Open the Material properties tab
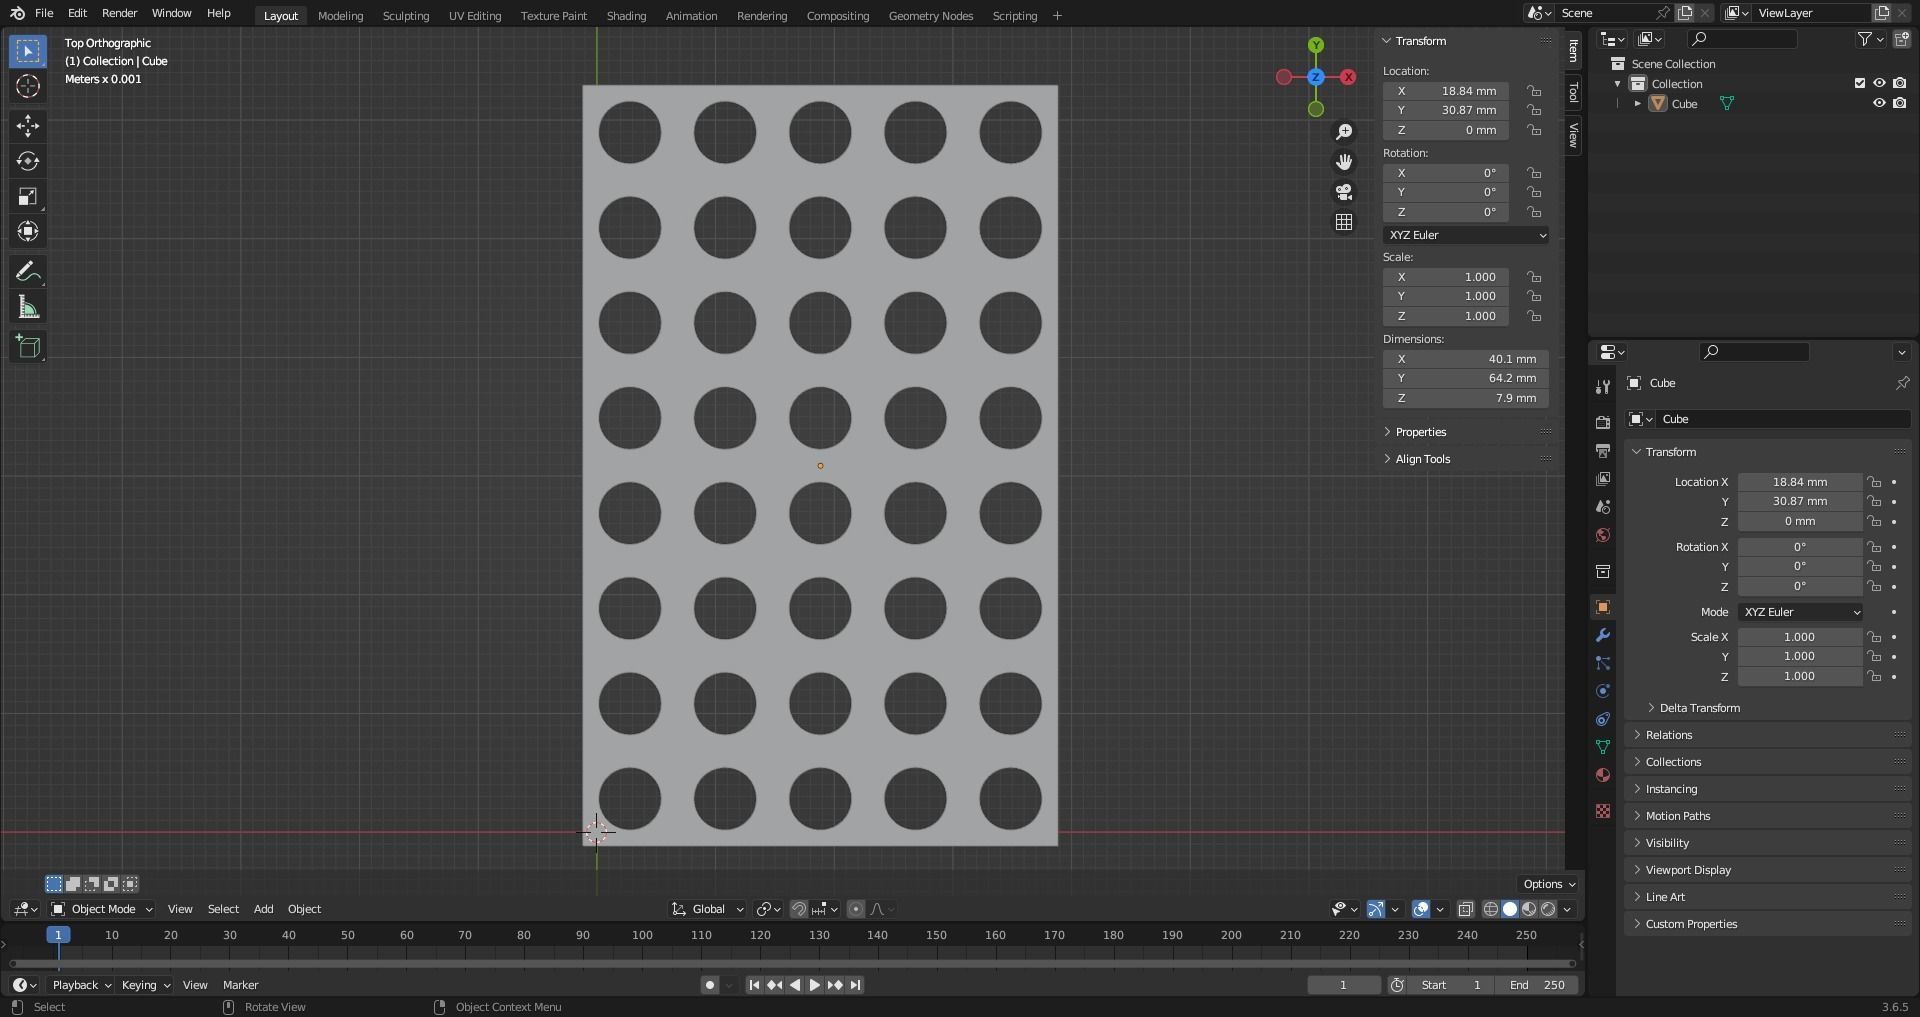The width and height of the screenshot is (1920, 1017). click(x=1603, y=775)
